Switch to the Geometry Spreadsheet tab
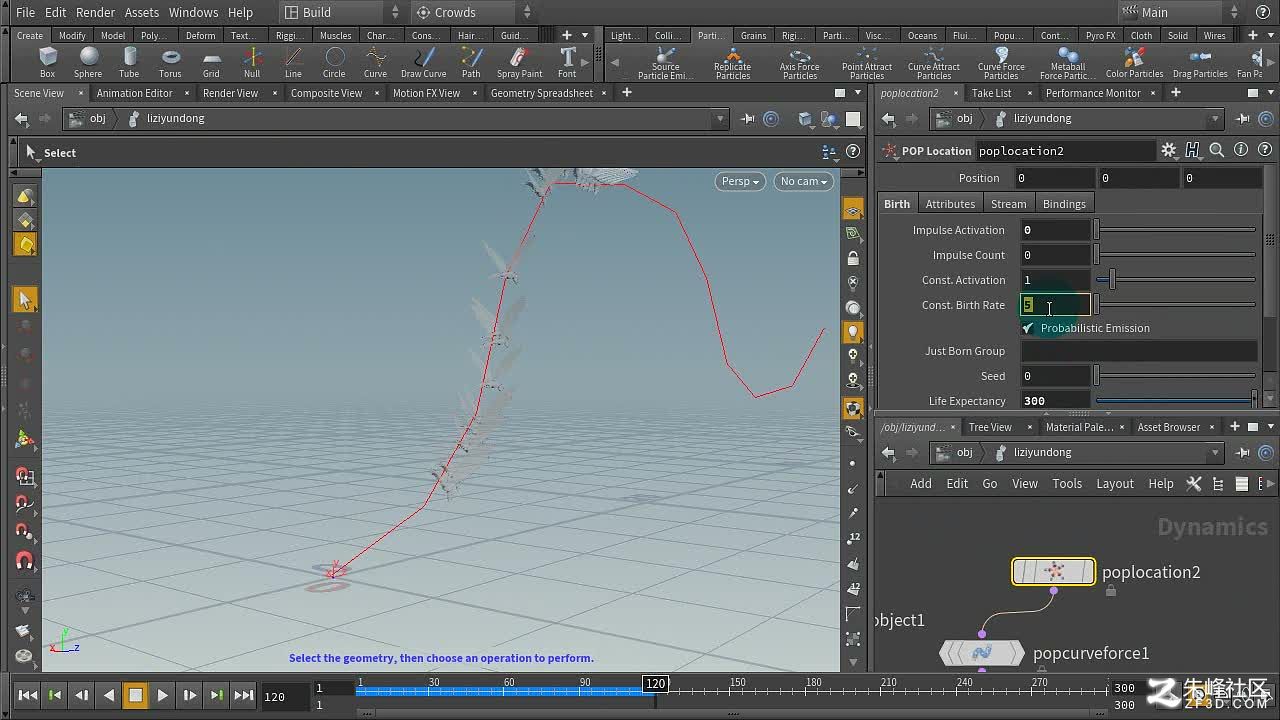Image resolution: width=1280 pixels, height=720 pixels. click(x=542, y=93)
